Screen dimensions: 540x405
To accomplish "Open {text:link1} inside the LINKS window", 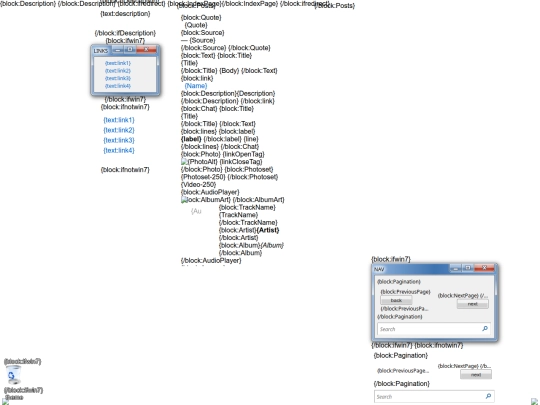I will (118, 63).
